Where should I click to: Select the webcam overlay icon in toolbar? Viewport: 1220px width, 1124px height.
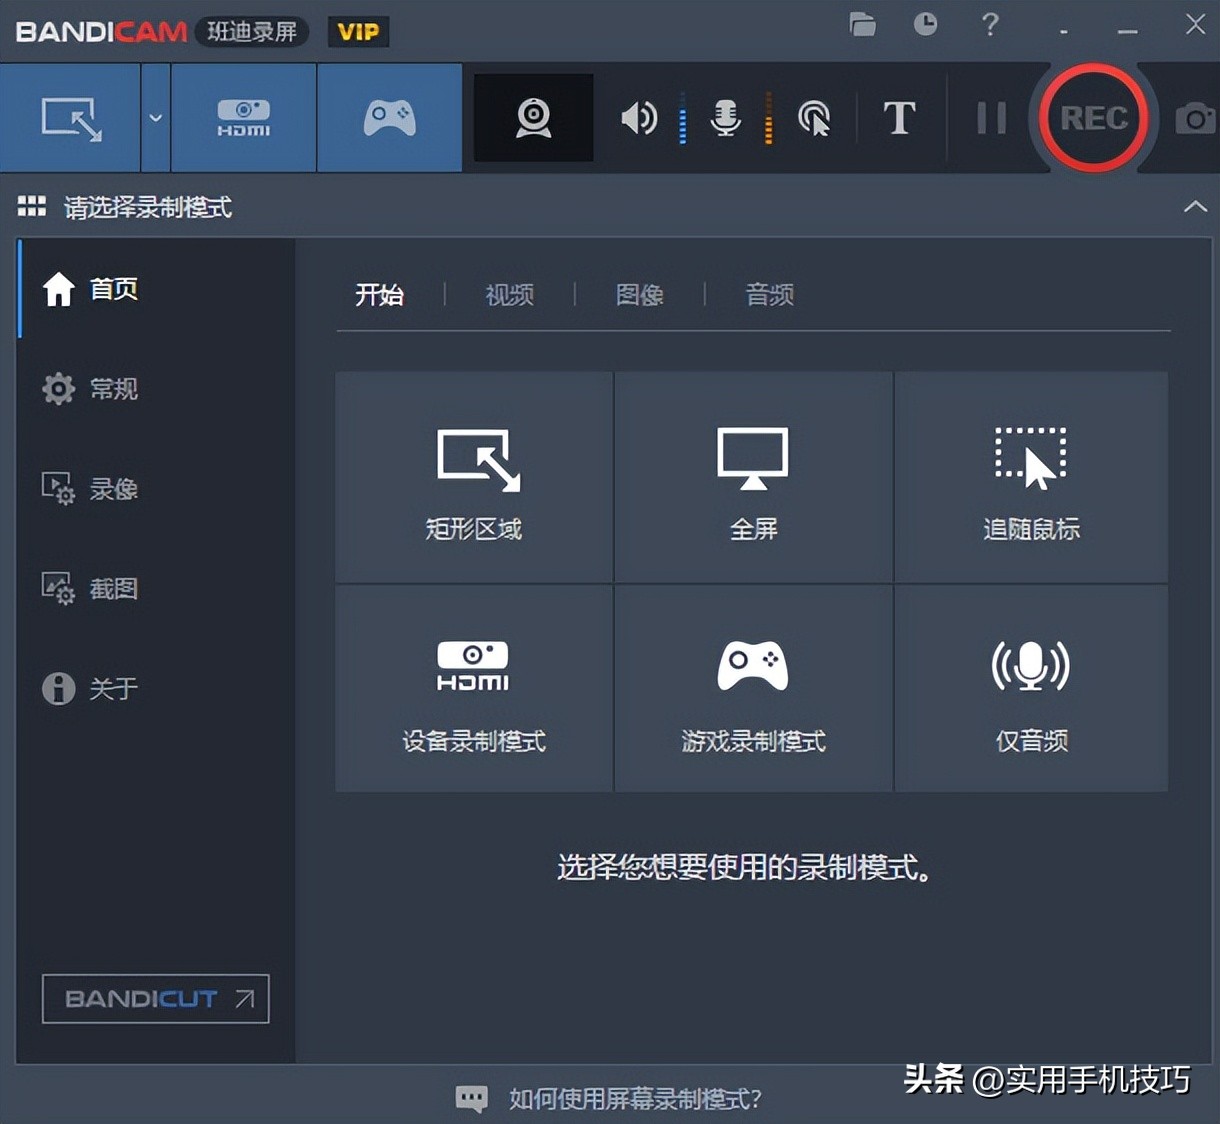coord(533,117)
